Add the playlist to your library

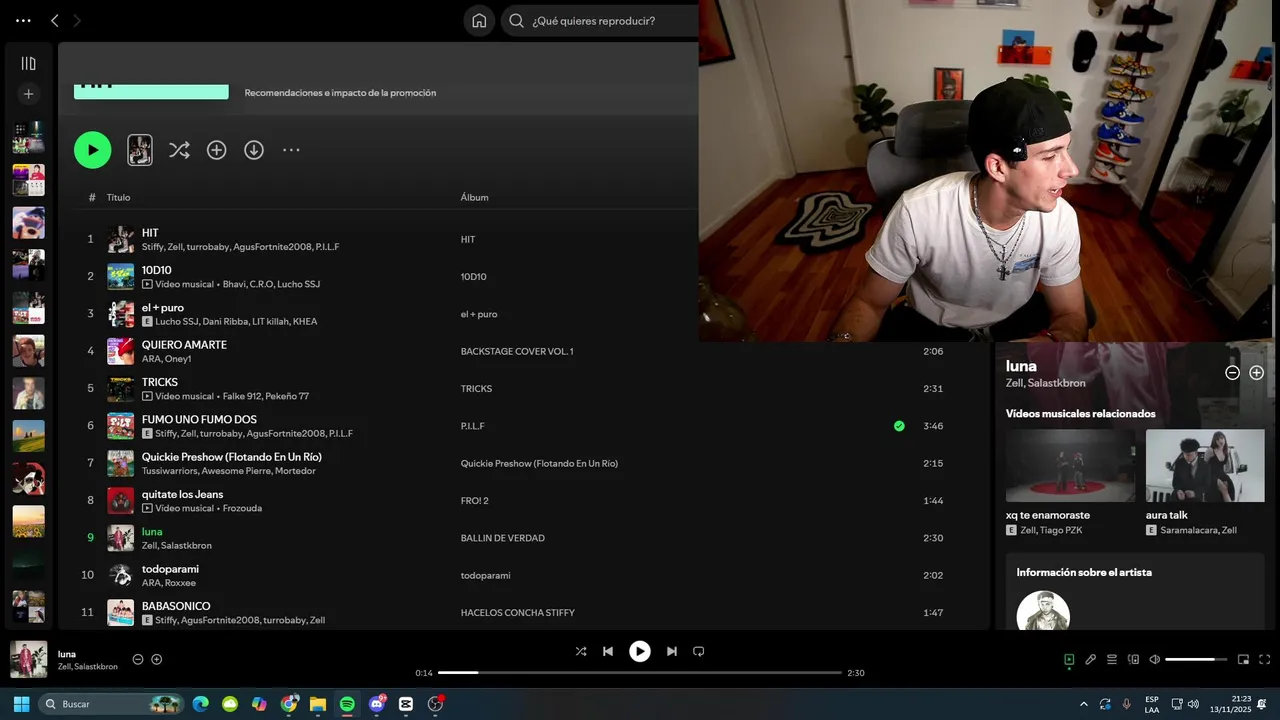pyautogui.click(x=216, y=150)
